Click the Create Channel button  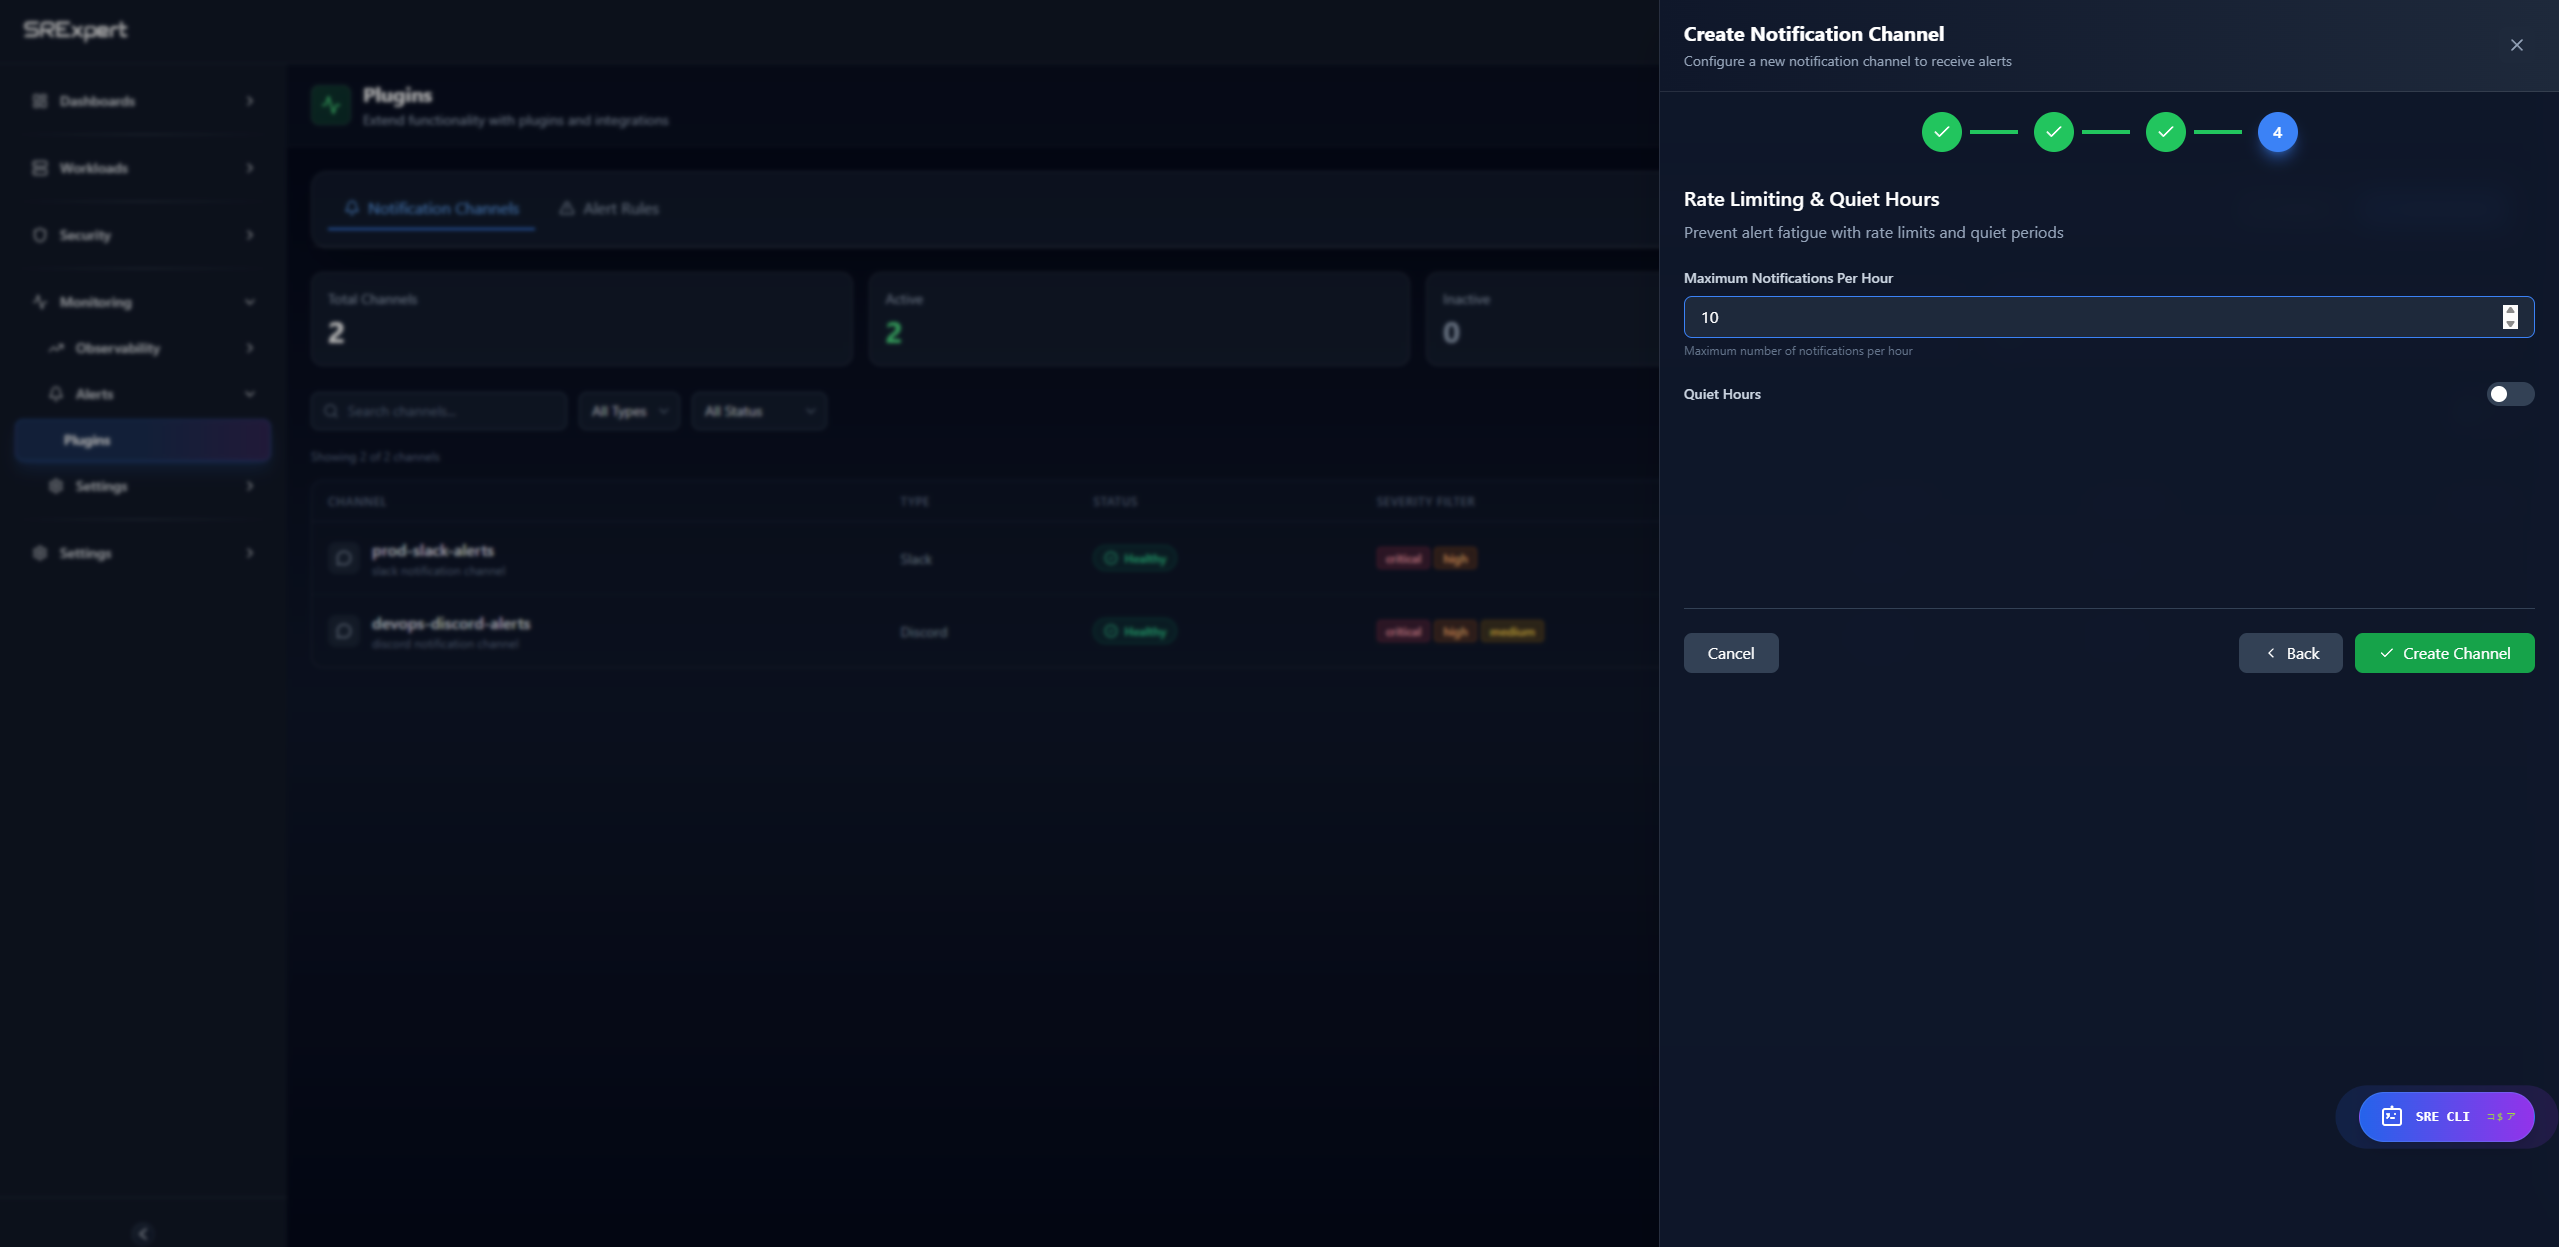click(2444, 652)
